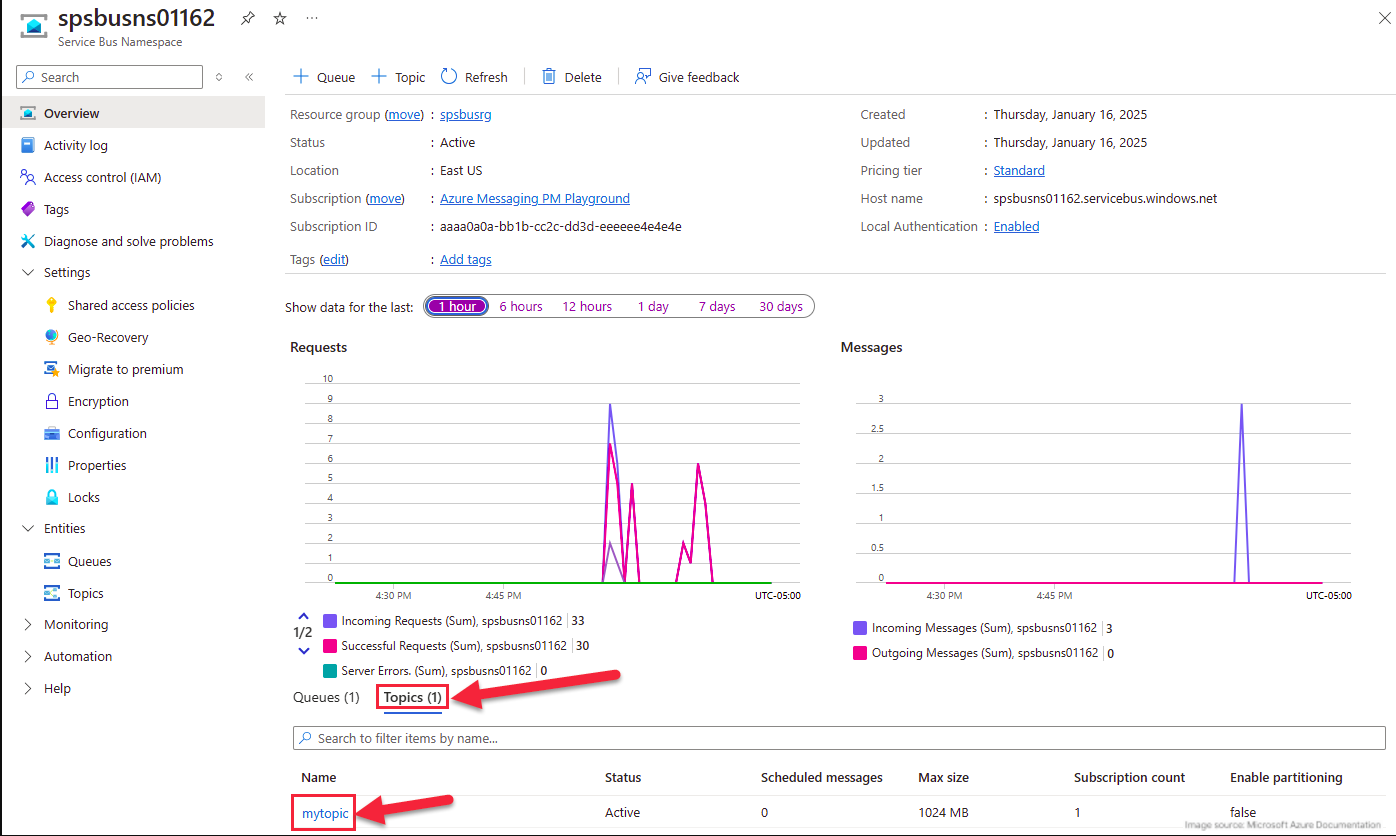Switch to the Queues (1) tab
Viewport: 1396px width, 836px height.
pos(326,697)
